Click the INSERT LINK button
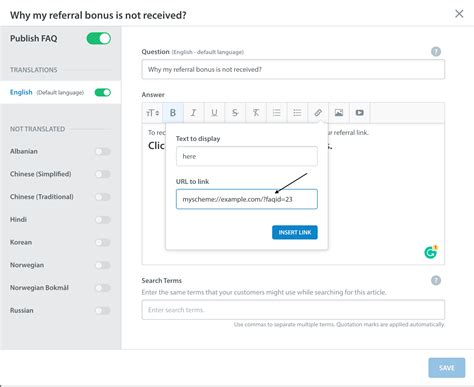Screen dimensions: 474x387 click(x=295, y=232)
